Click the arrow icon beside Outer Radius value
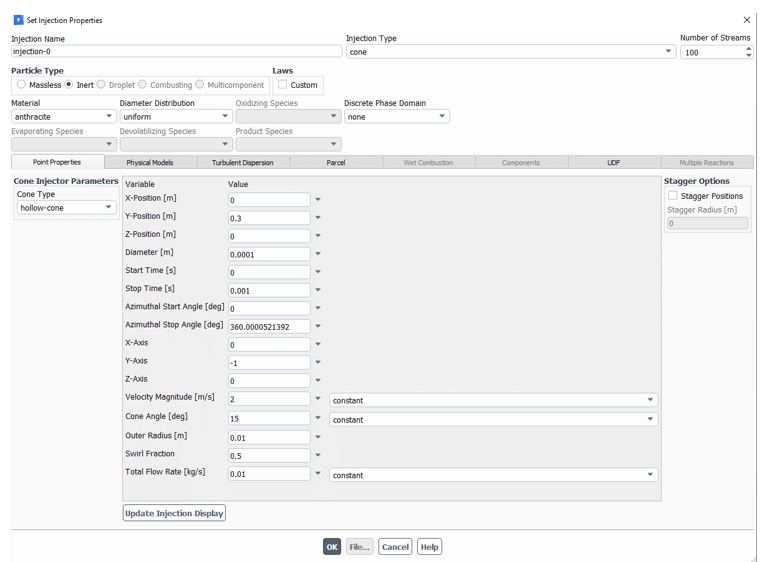Screen dimensions: 784x562 click(x=318, y=437)
